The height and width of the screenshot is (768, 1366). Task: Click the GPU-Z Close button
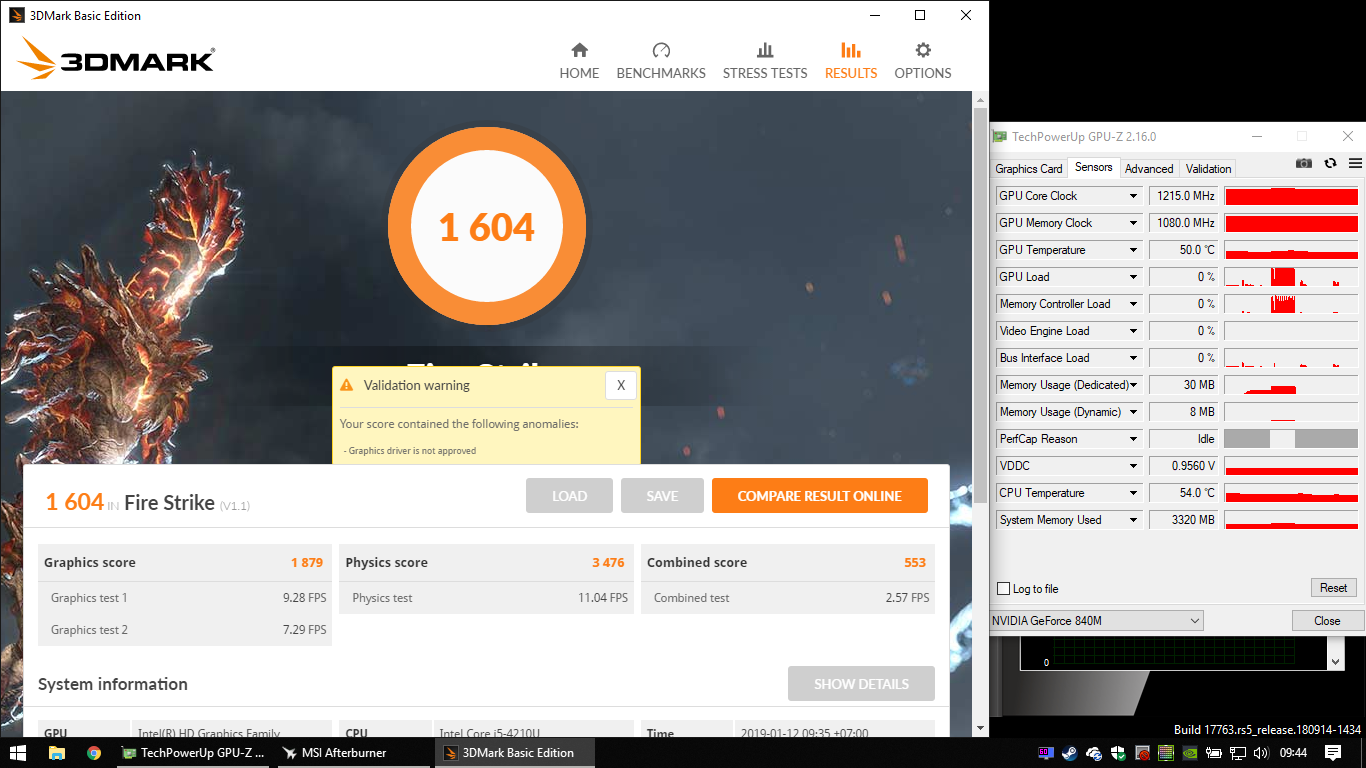coord(1327,621)
